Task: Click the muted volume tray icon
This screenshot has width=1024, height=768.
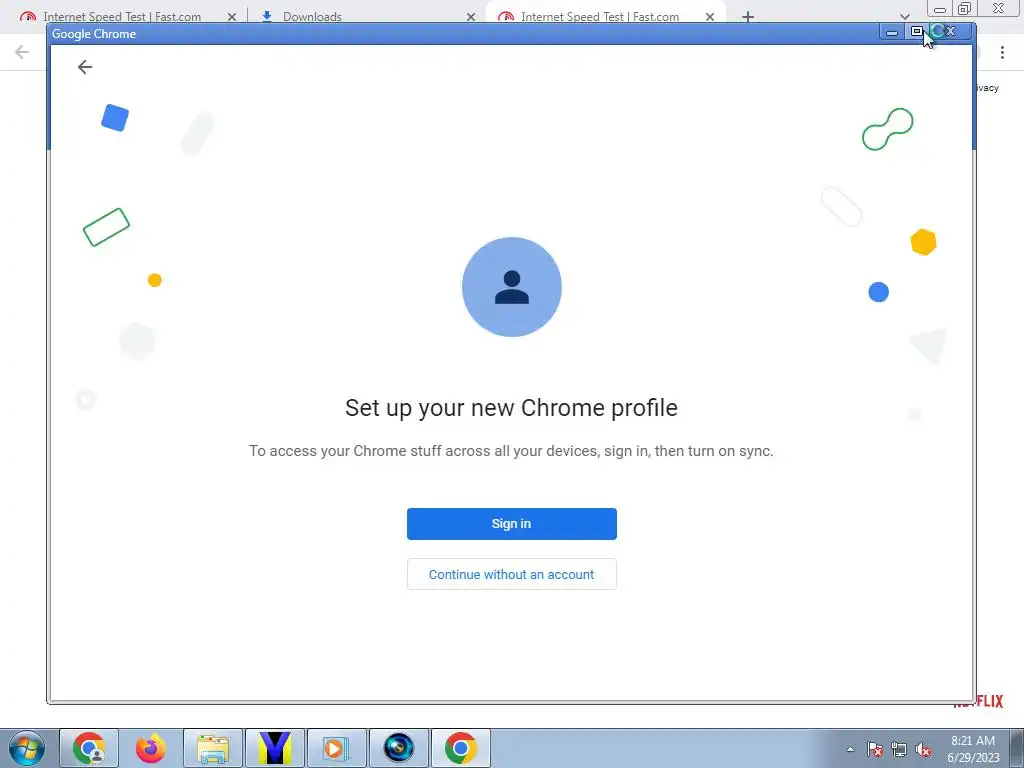Action: click(x=923, y=749)
